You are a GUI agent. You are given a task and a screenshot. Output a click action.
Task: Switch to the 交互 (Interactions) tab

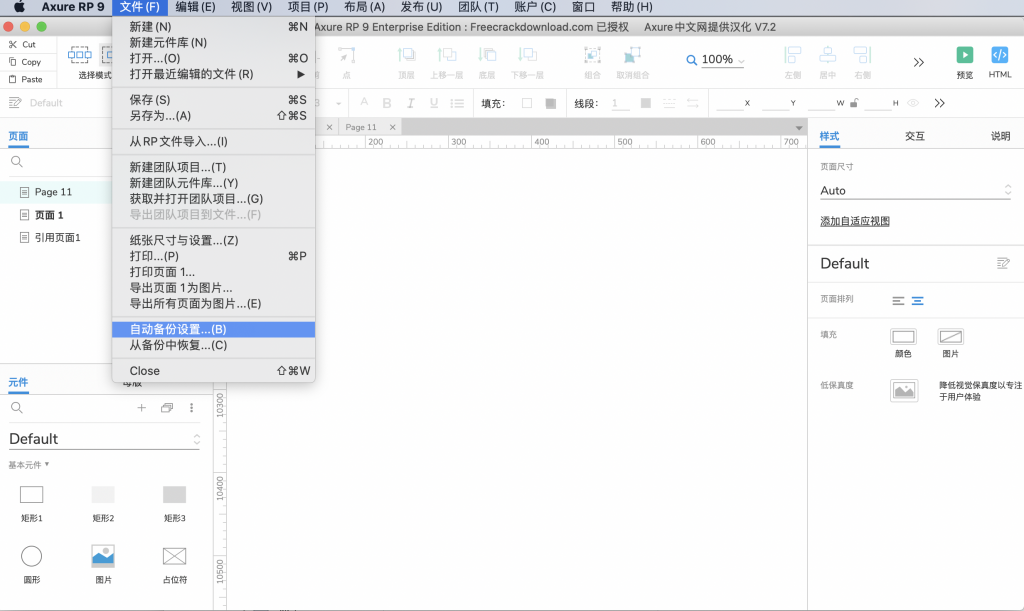point(914,136)
